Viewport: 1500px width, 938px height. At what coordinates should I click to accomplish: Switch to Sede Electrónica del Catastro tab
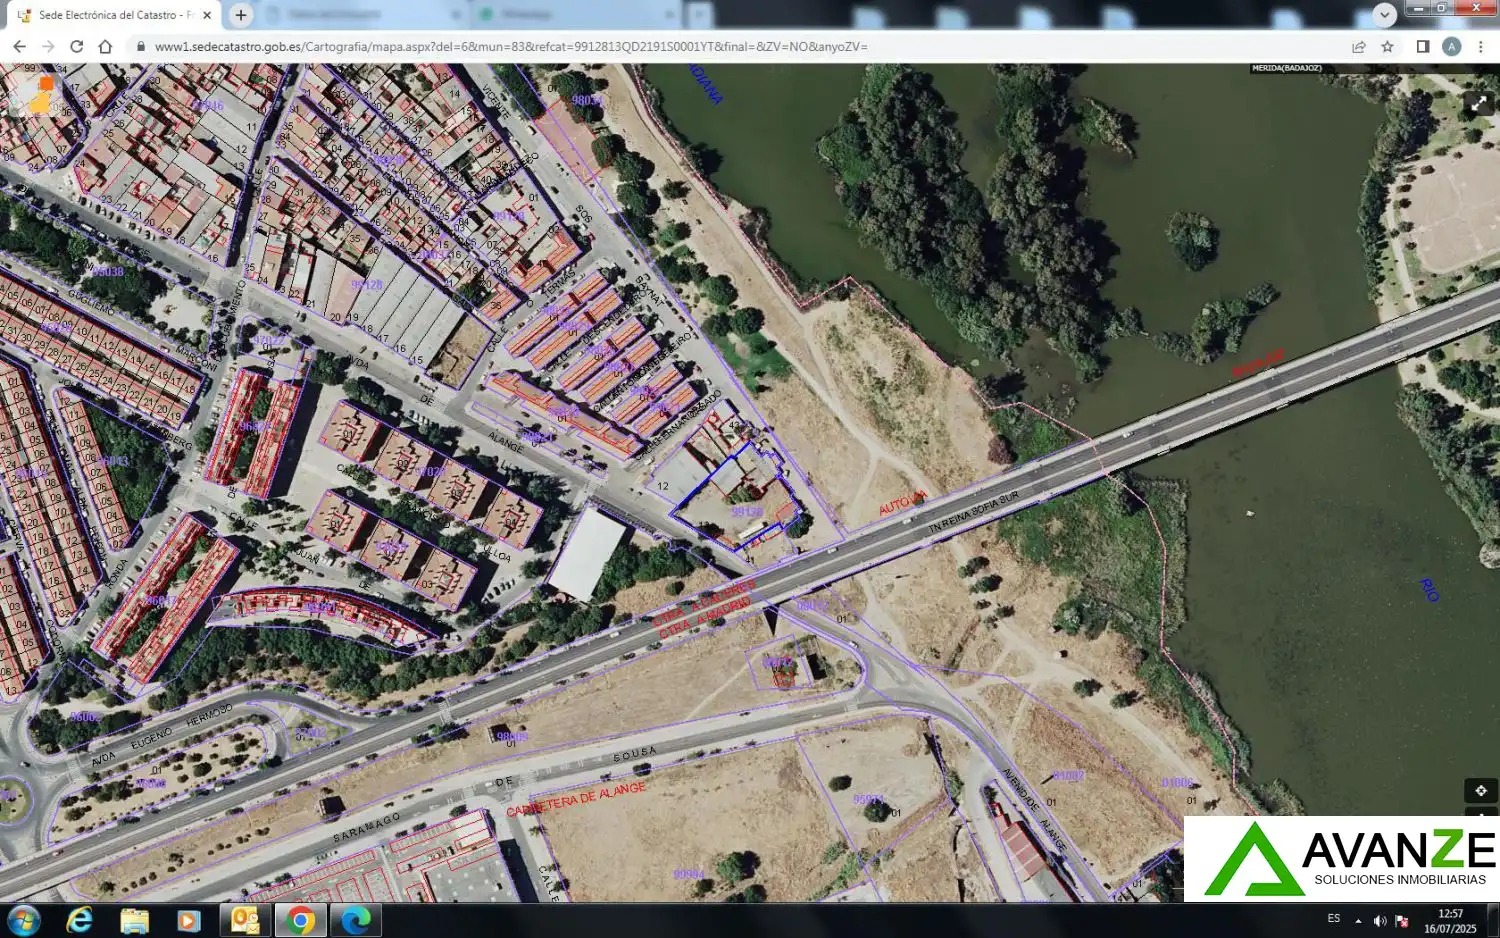coord(114,15)
